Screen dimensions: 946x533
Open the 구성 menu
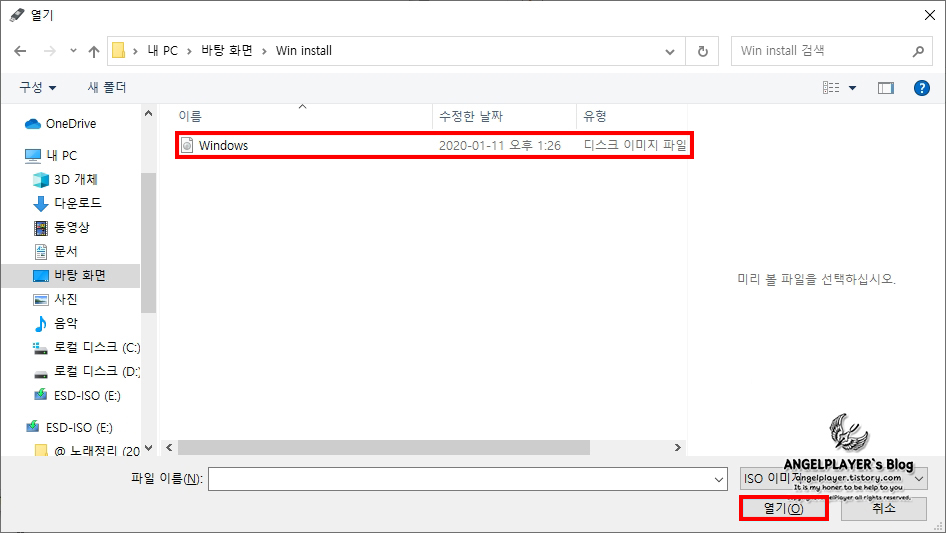click(37, 88)
